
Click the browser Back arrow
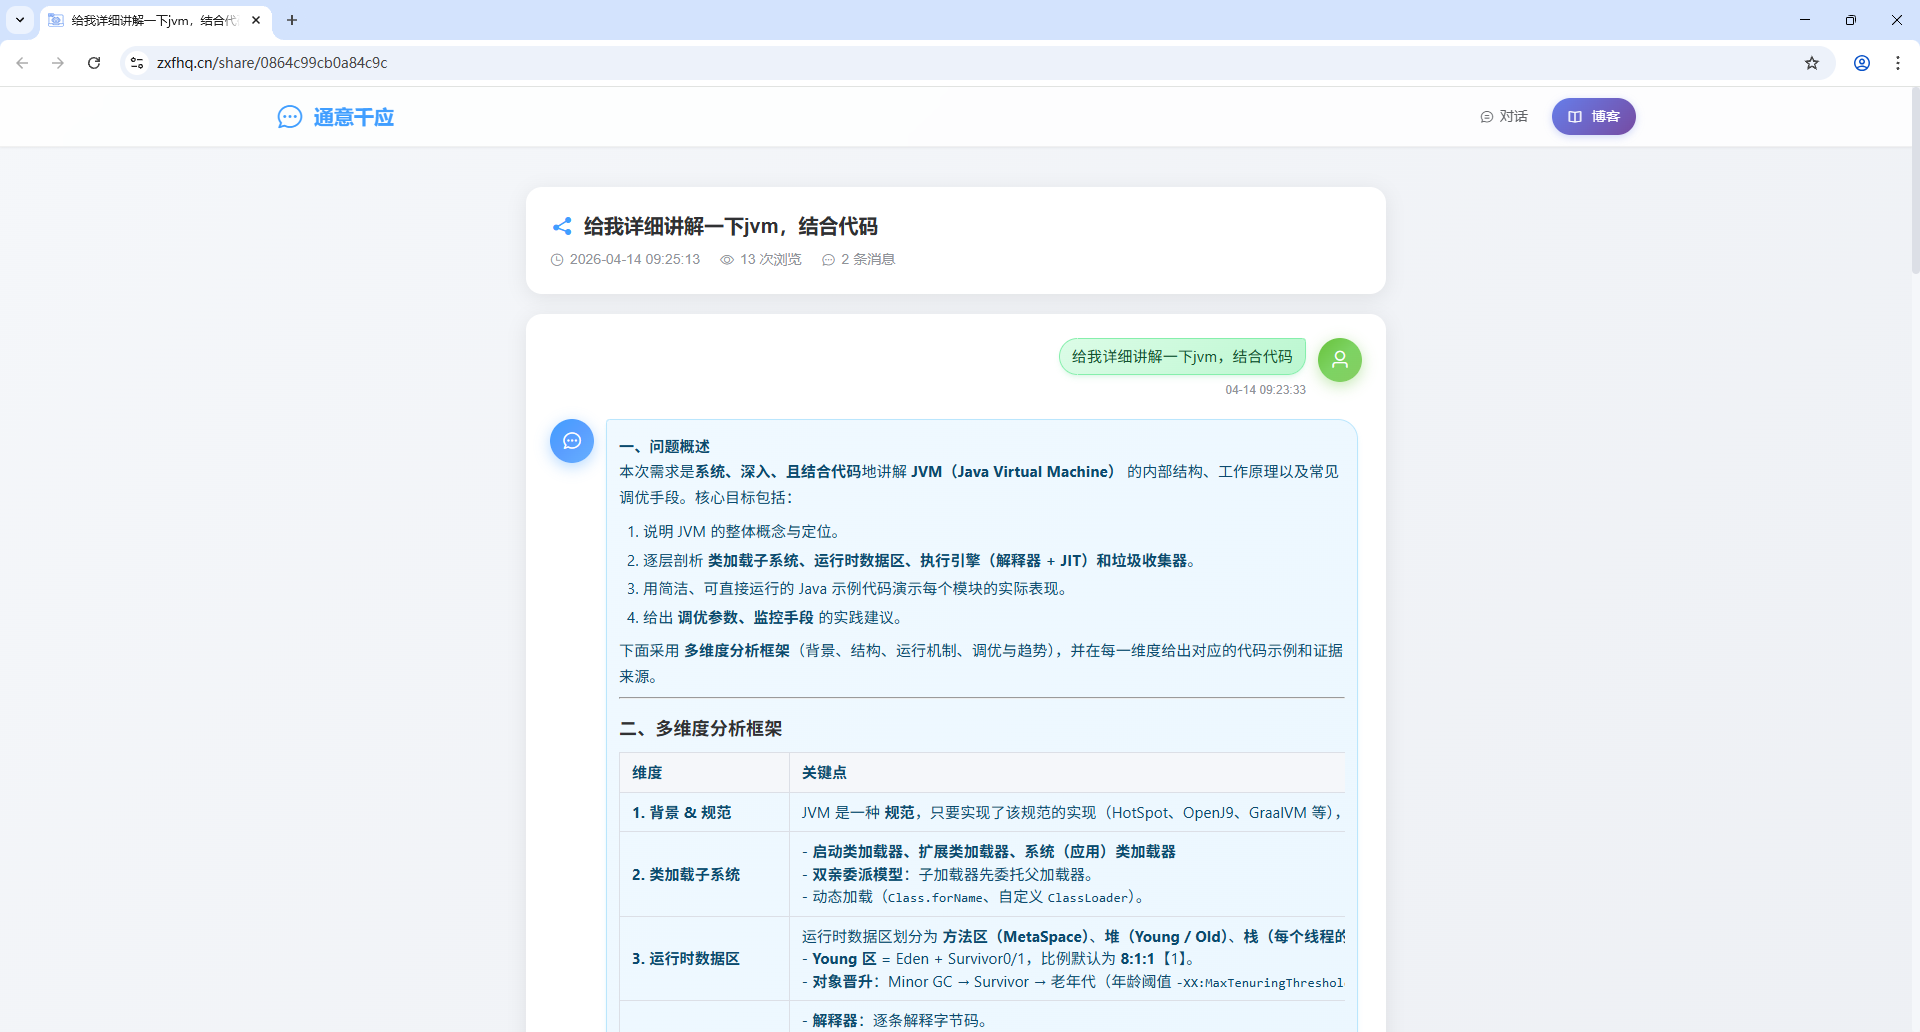[22, 63]
